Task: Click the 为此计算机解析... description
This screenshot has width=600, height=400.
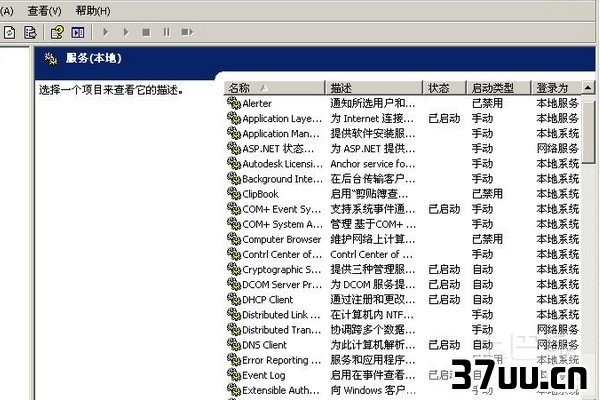Action: point(373,345)
